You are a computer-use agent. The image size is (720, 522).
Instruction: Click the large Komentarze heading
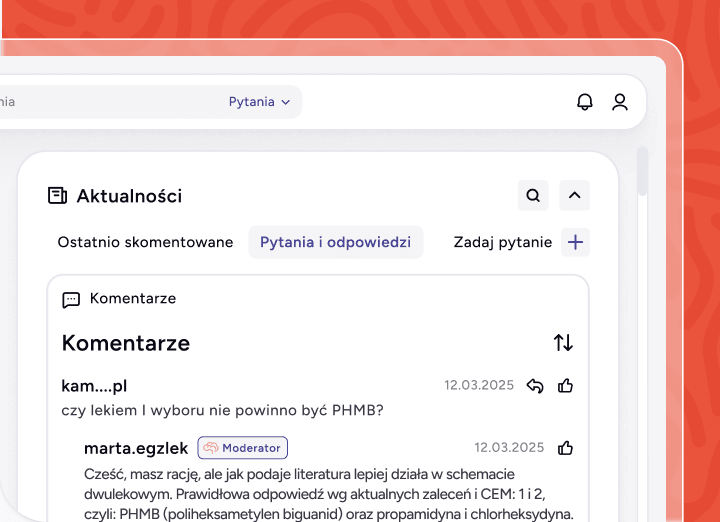[126, 343]
